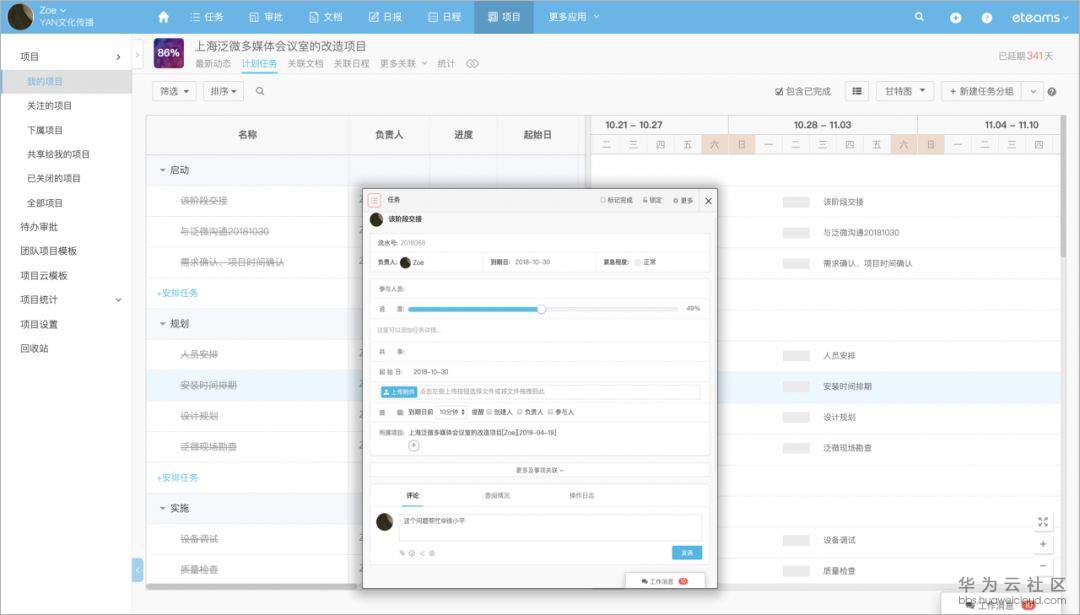Open 日程 in top navigation

point(444,17)
